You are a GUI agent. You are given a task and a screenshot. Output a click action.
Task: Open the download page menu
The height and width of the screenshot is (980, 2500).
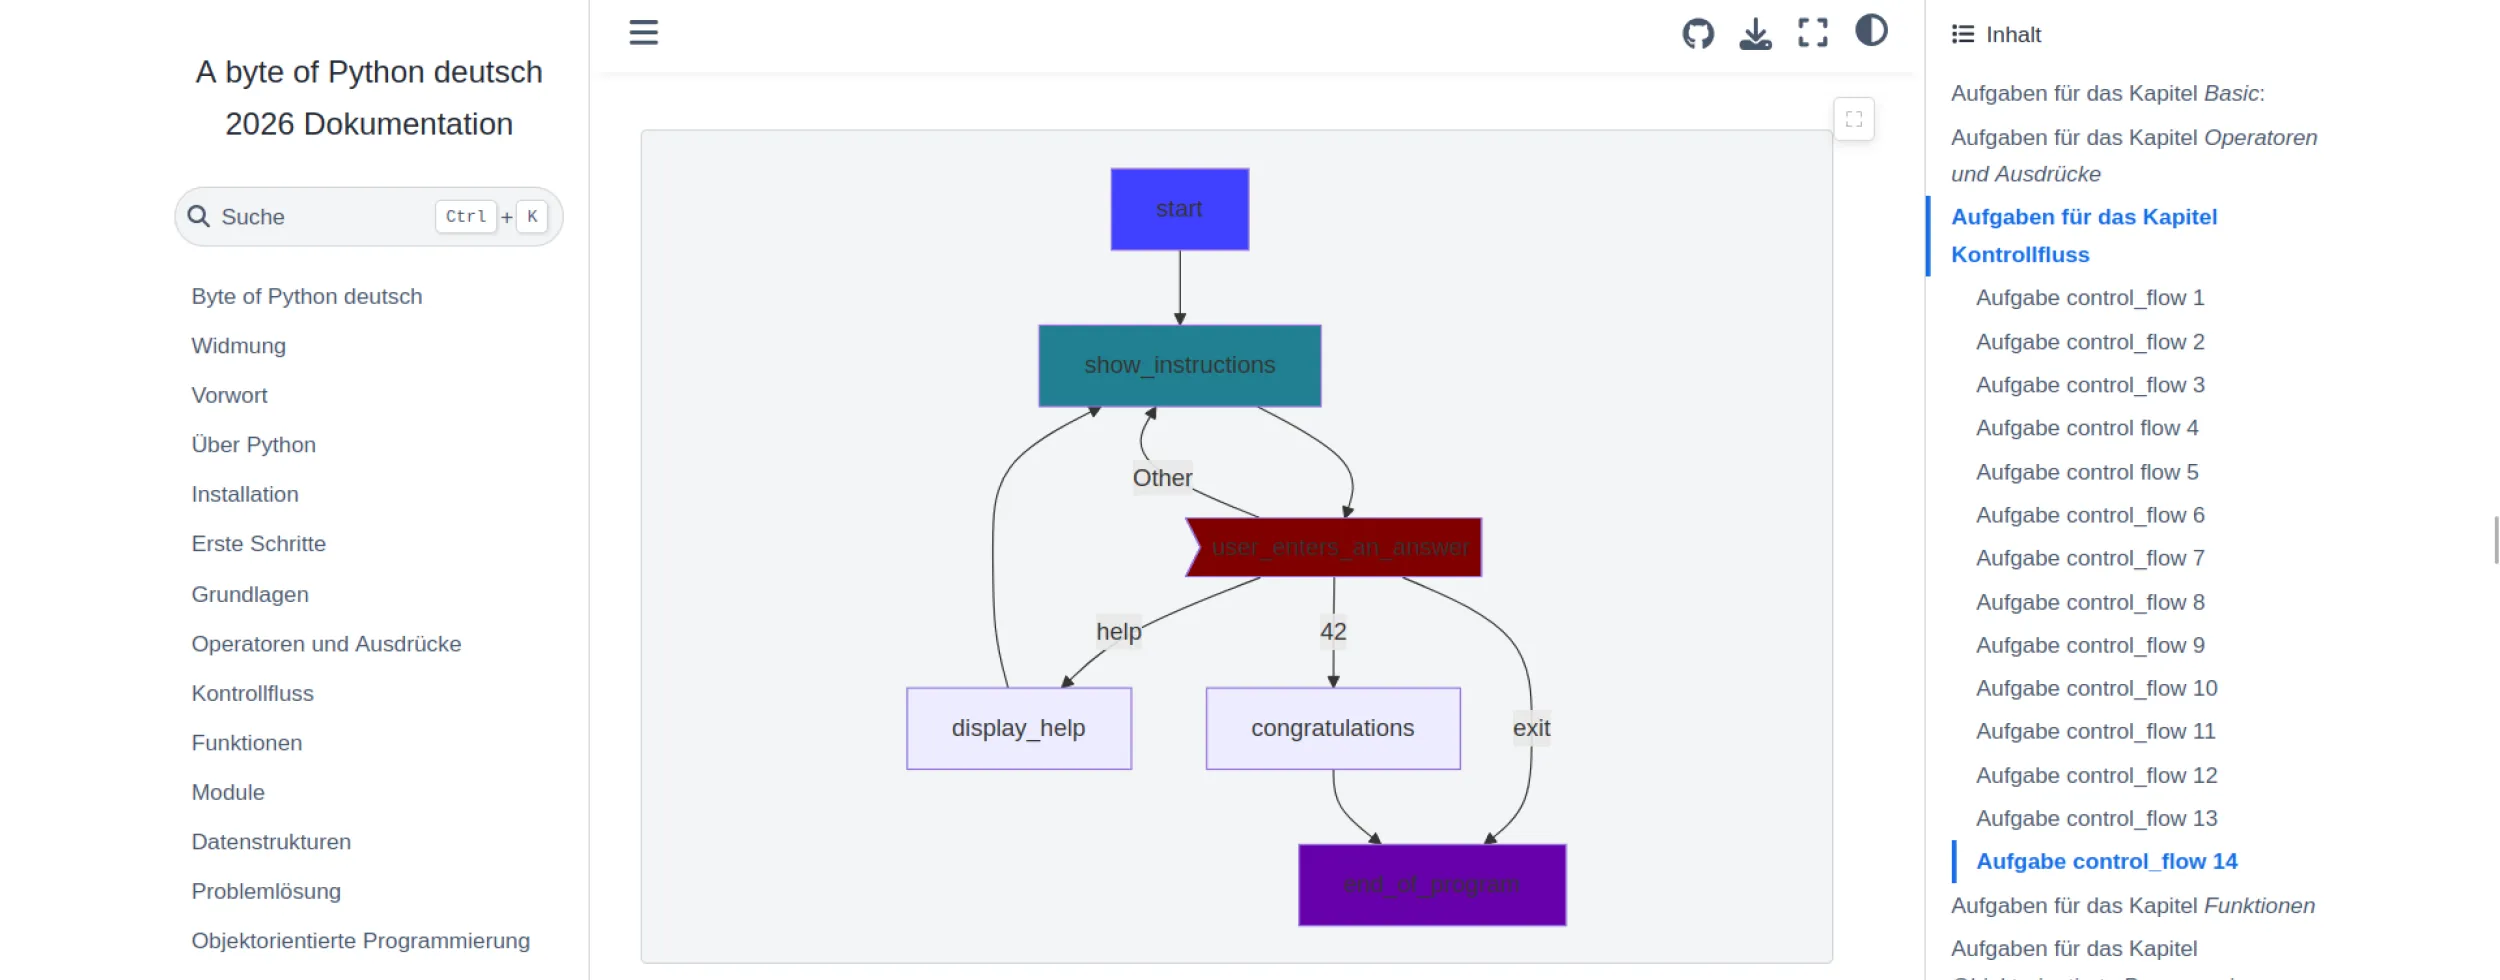pos(1755,33)
